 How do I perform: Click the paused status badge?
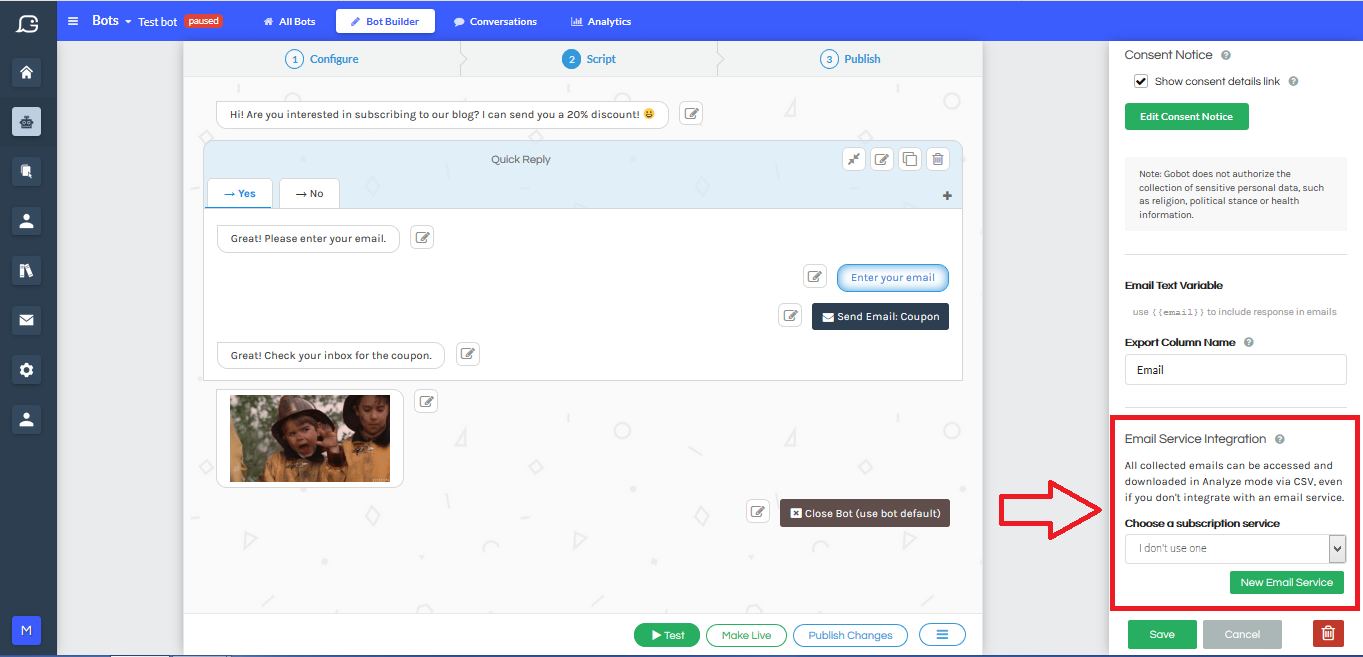[203, 21]
